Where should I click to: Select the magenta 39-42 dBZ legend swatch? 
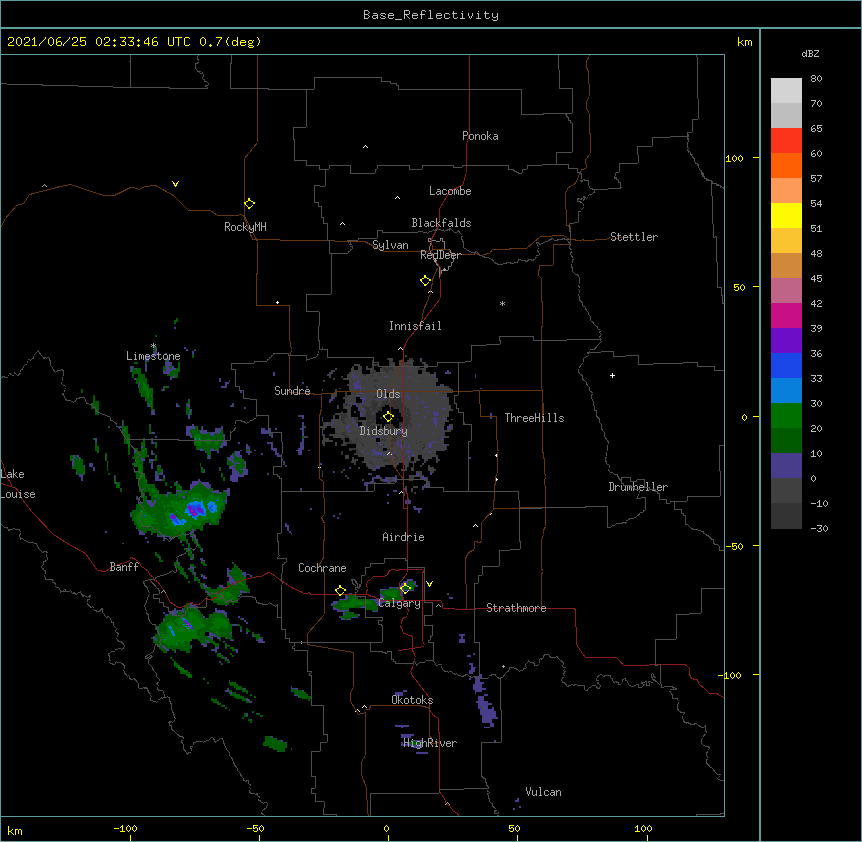(786, 315)
